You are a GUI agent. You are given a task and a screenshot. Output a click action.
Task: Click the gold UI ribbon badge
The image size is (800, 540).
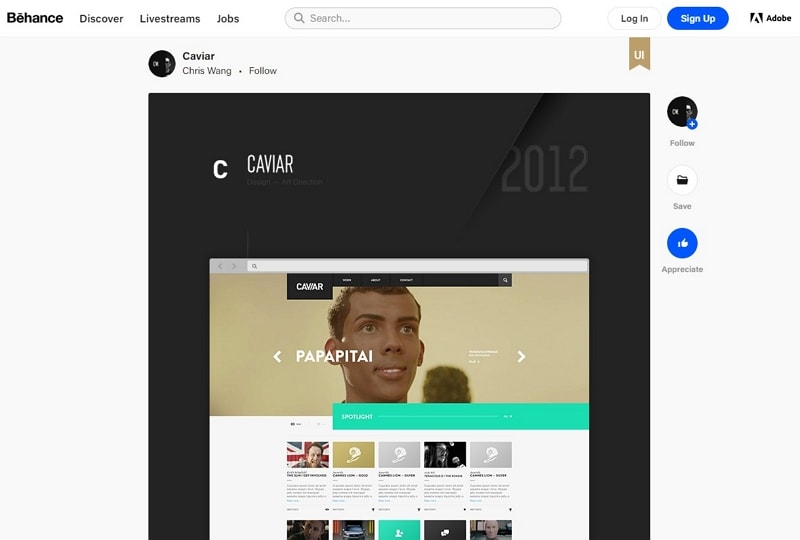point(639,54)
